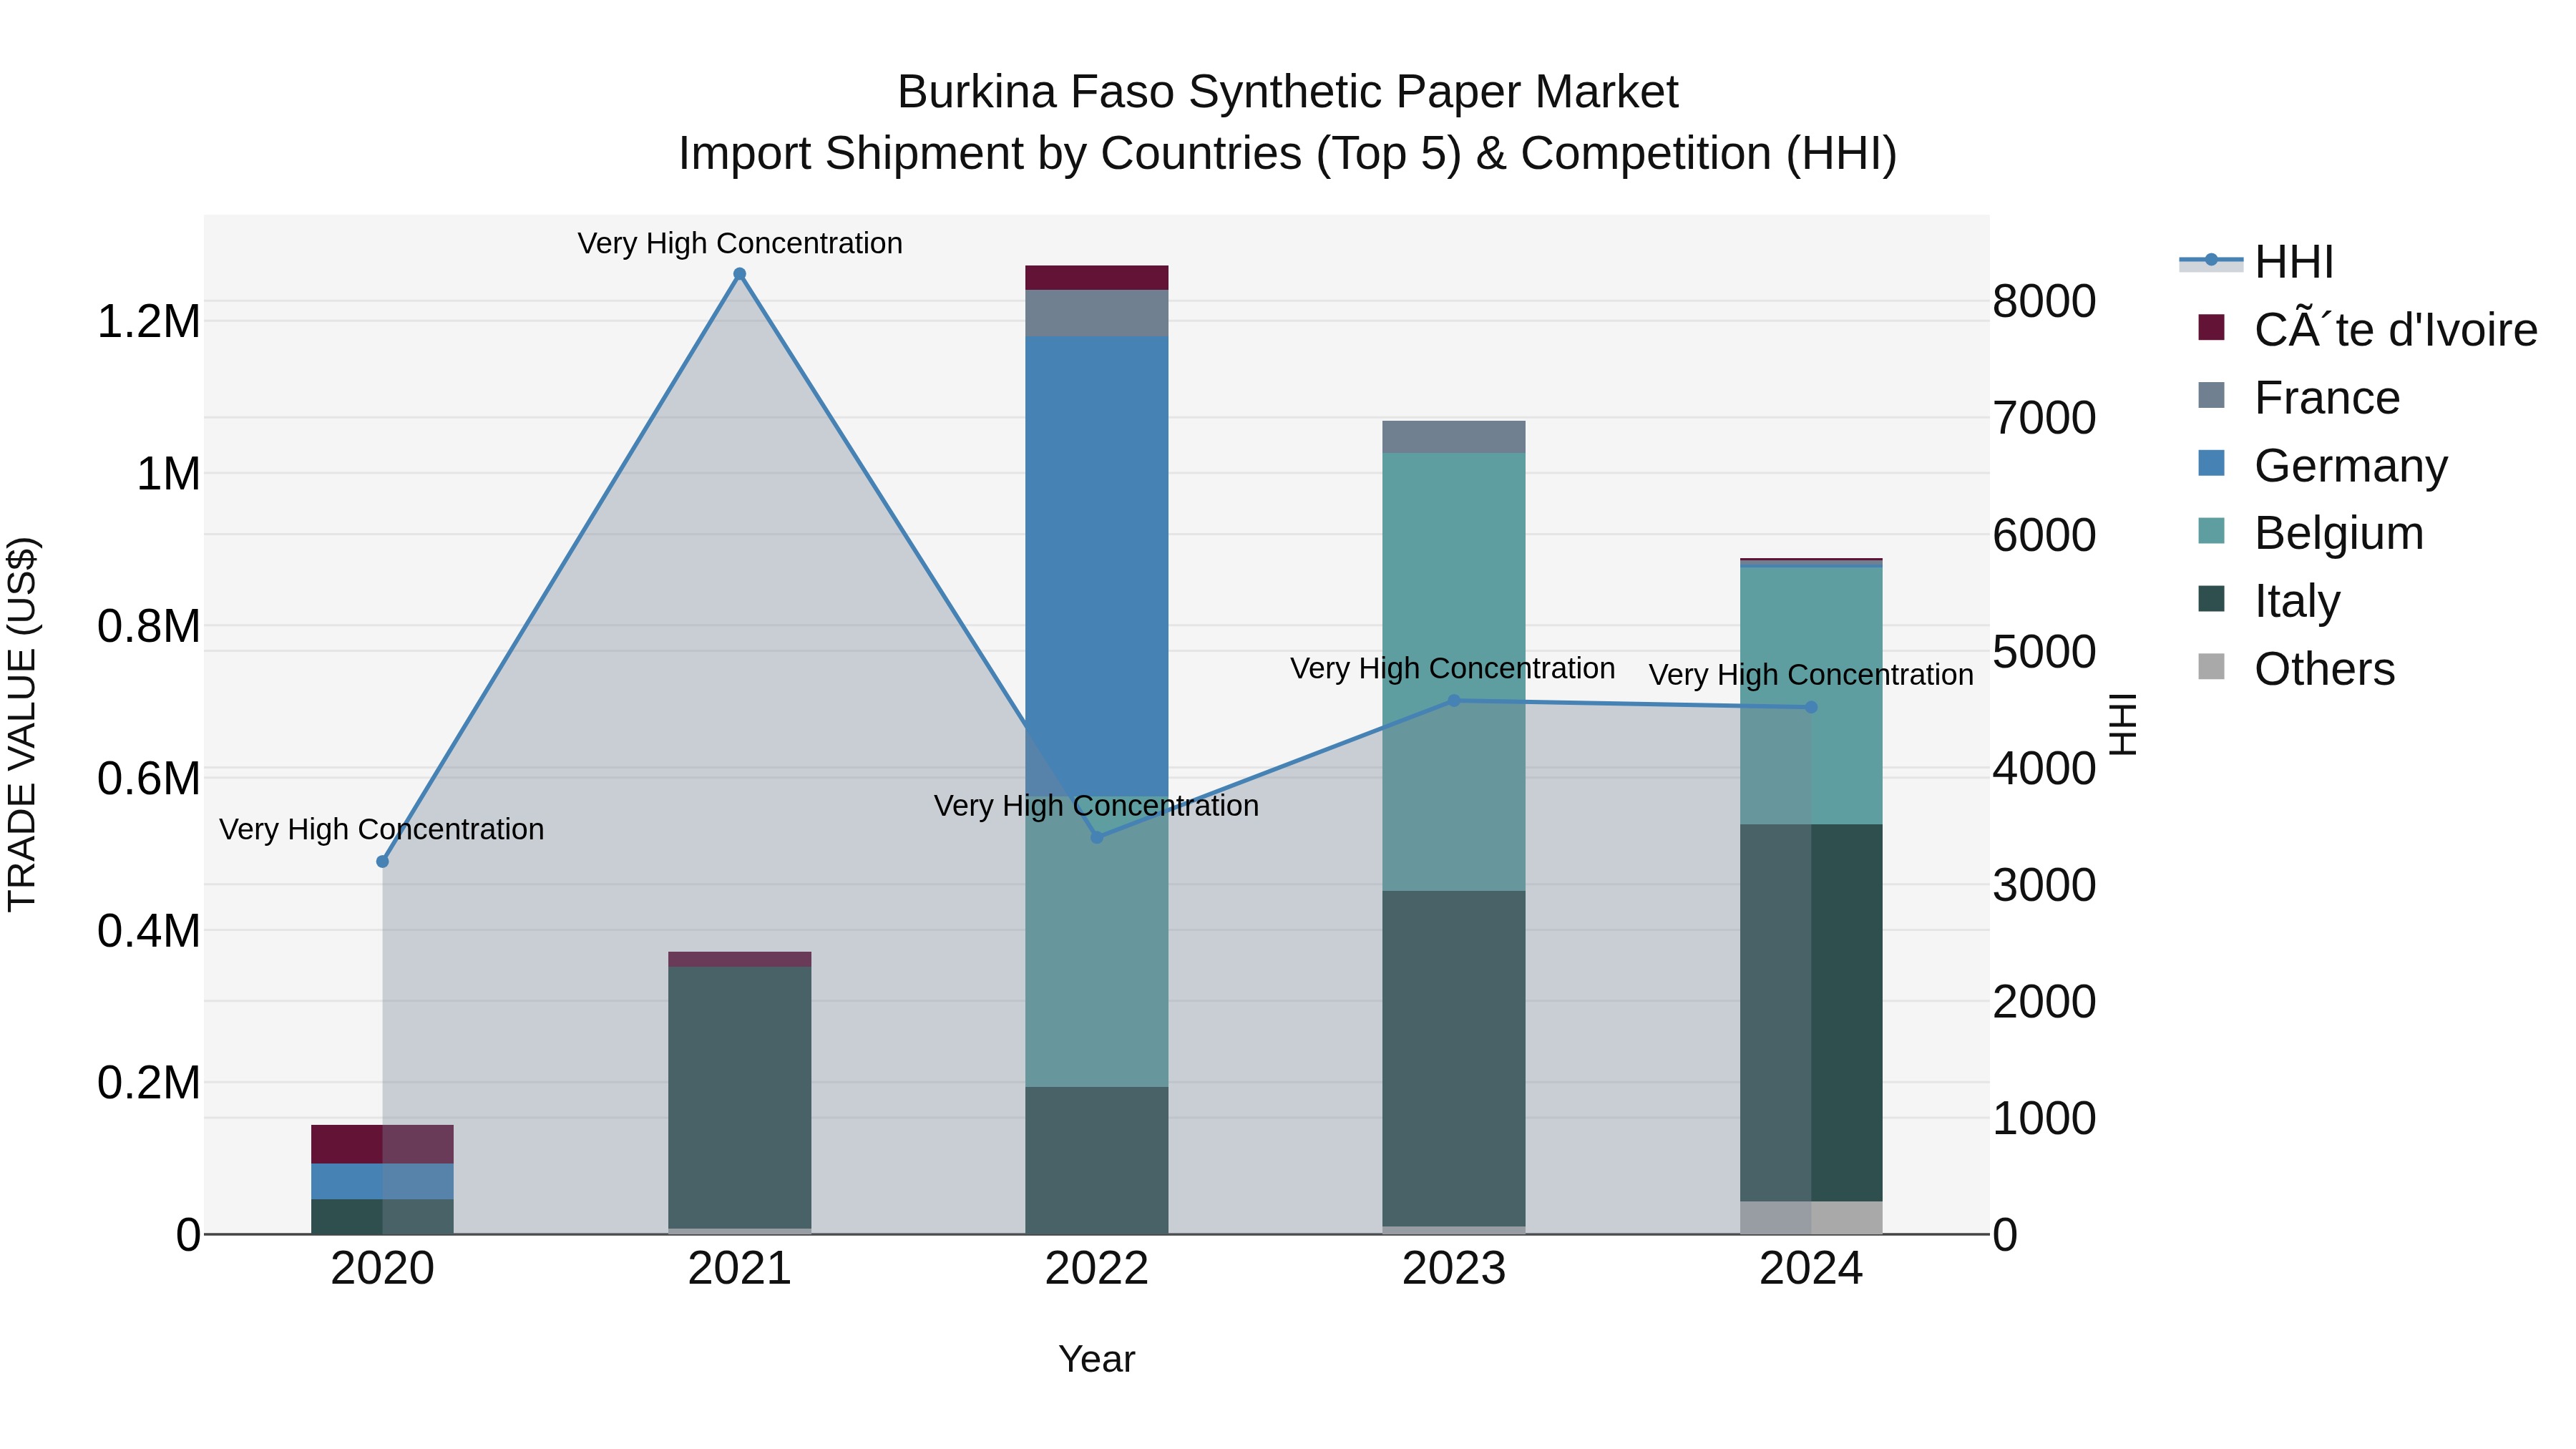Click Côte d'Ivoire segment in 2020 bar
The image size is (2576, 1449).
382,1144
